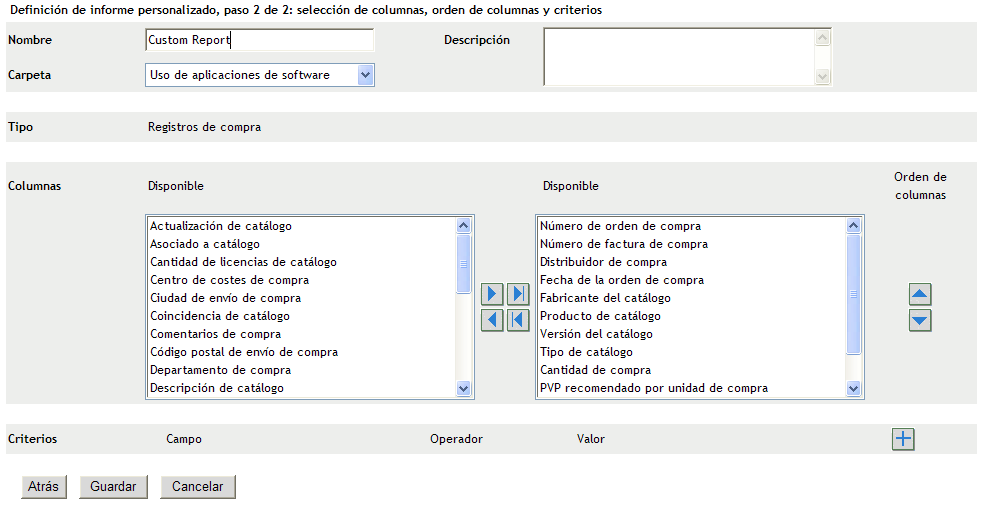The height and width of the screenshot is (508, 985).
Task: Move selected column up in order
Action: click(920, 295)
